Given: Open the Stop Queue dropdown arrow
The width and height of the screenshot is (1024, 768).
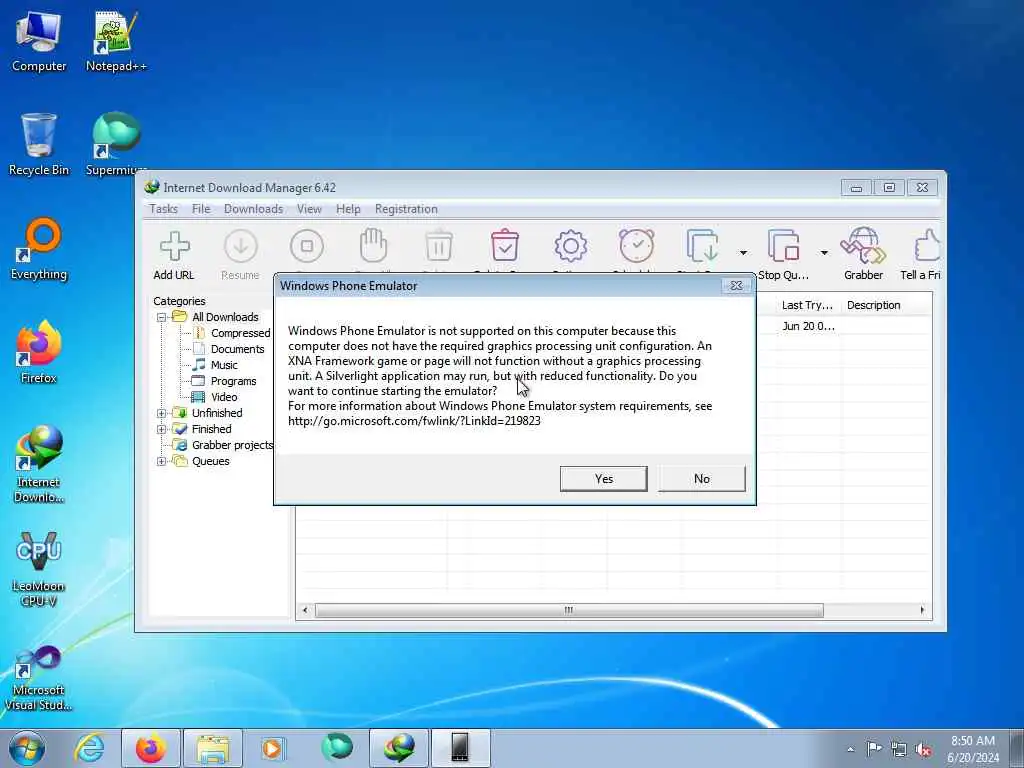Looking at the screenshot, I should (x=824, y=253).
